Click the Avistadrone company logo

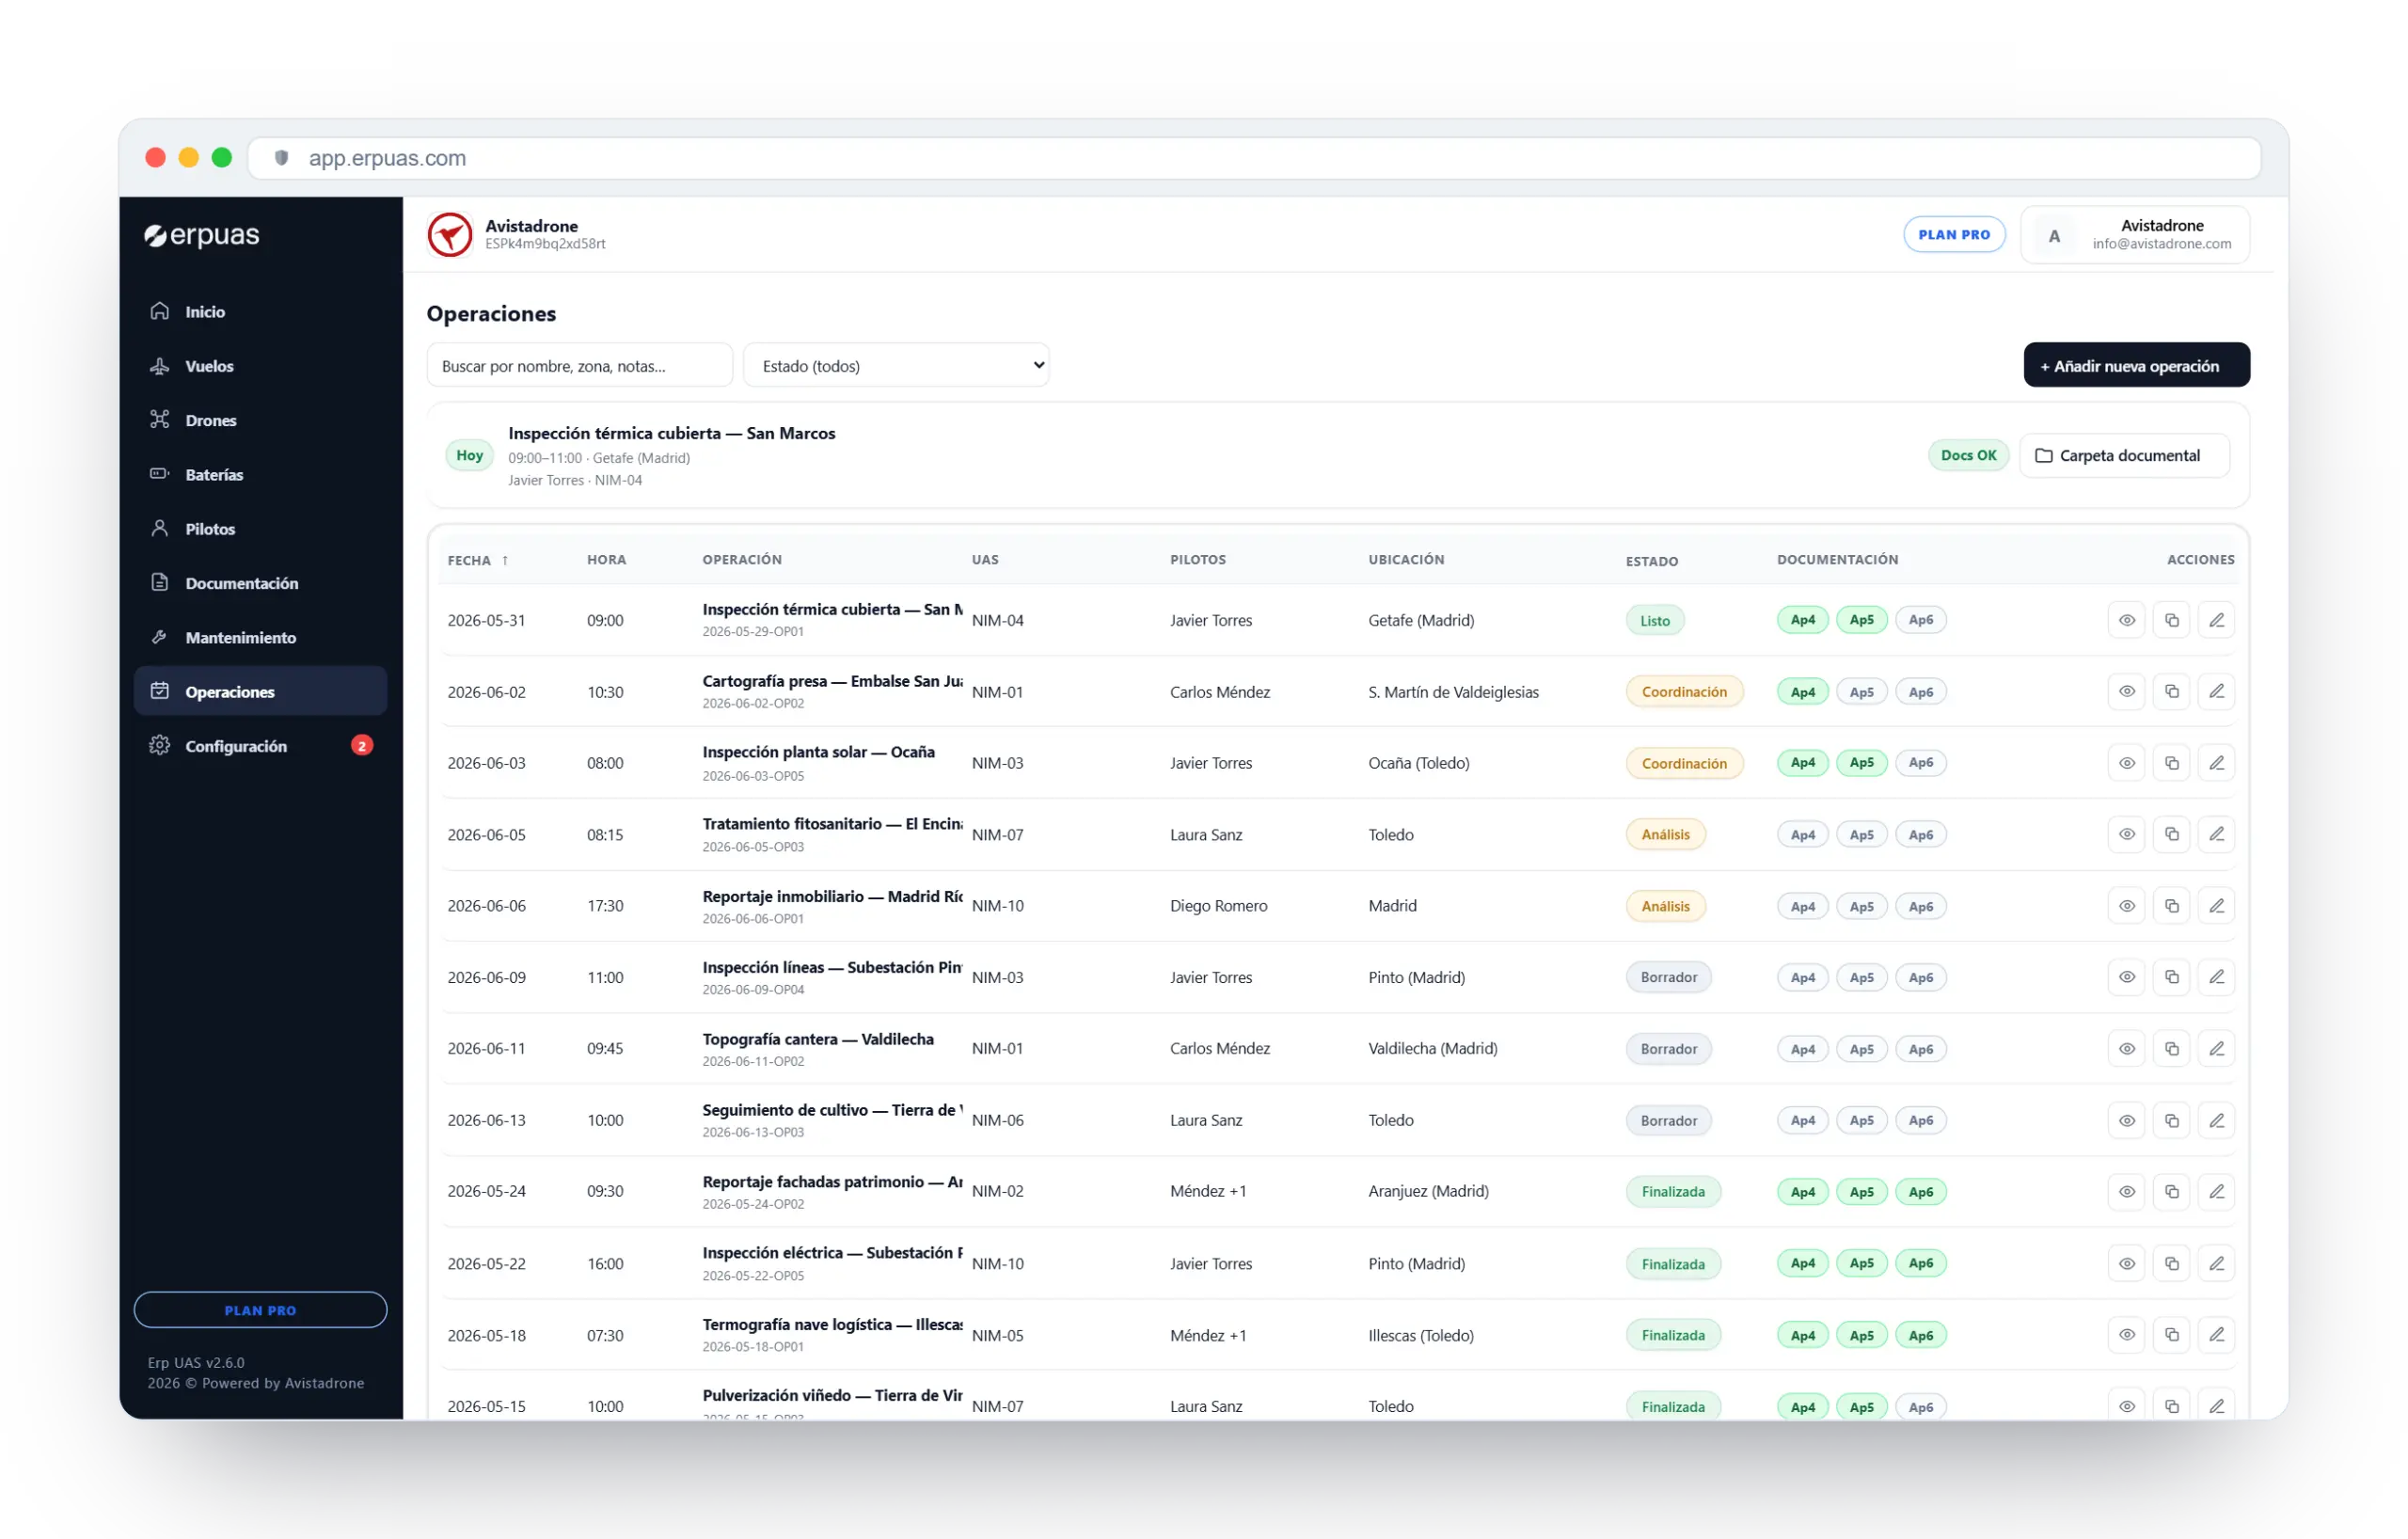[x=450, y=235]
